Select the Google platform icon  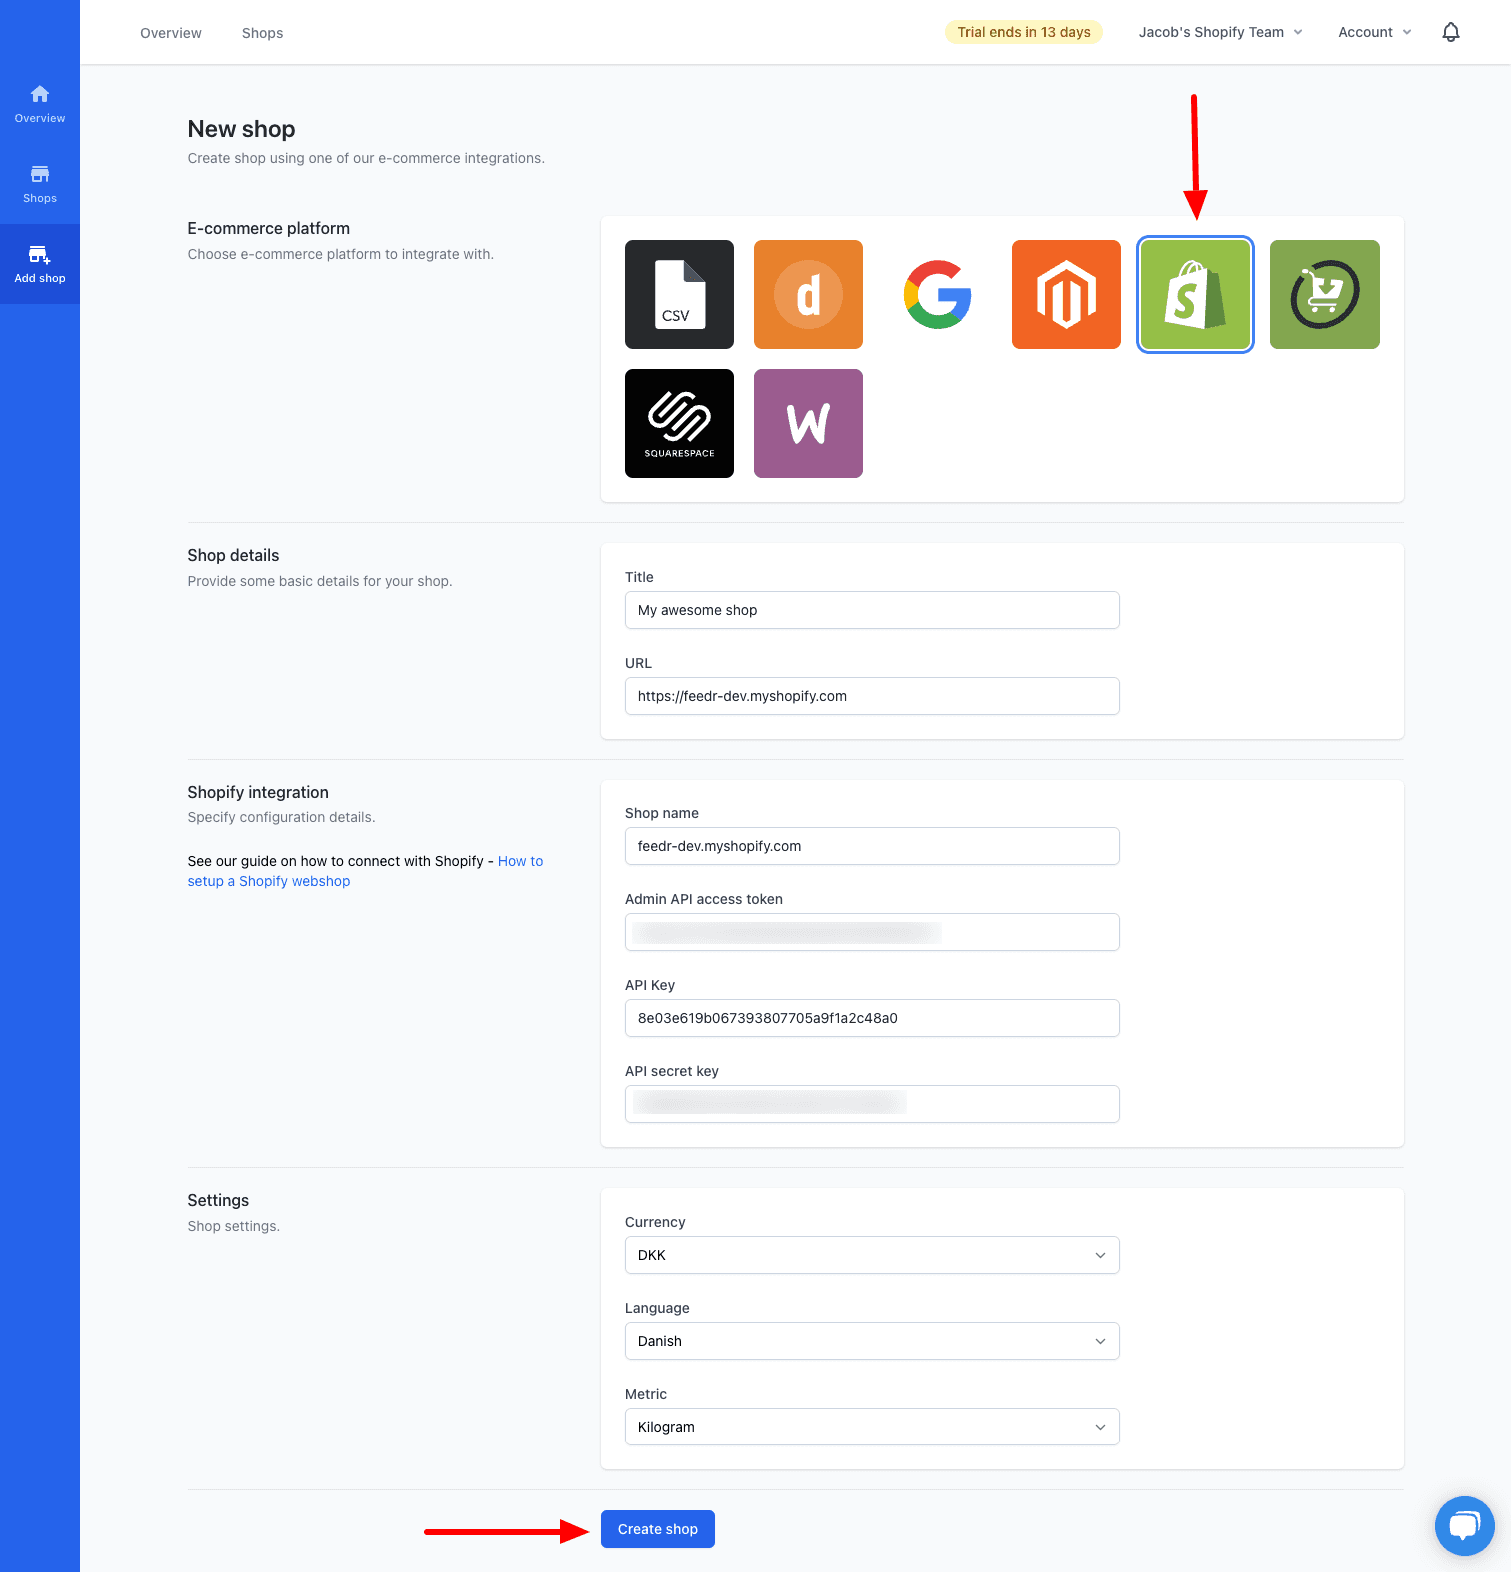click(x=937, y=294)
